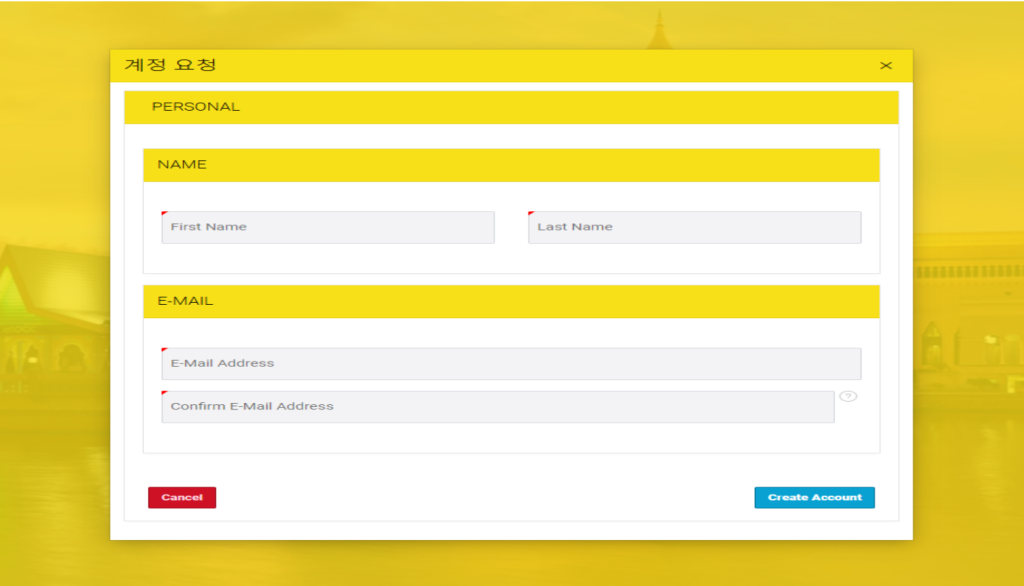Select the E-Mail Address input
1024x586 pixels.
511,363
